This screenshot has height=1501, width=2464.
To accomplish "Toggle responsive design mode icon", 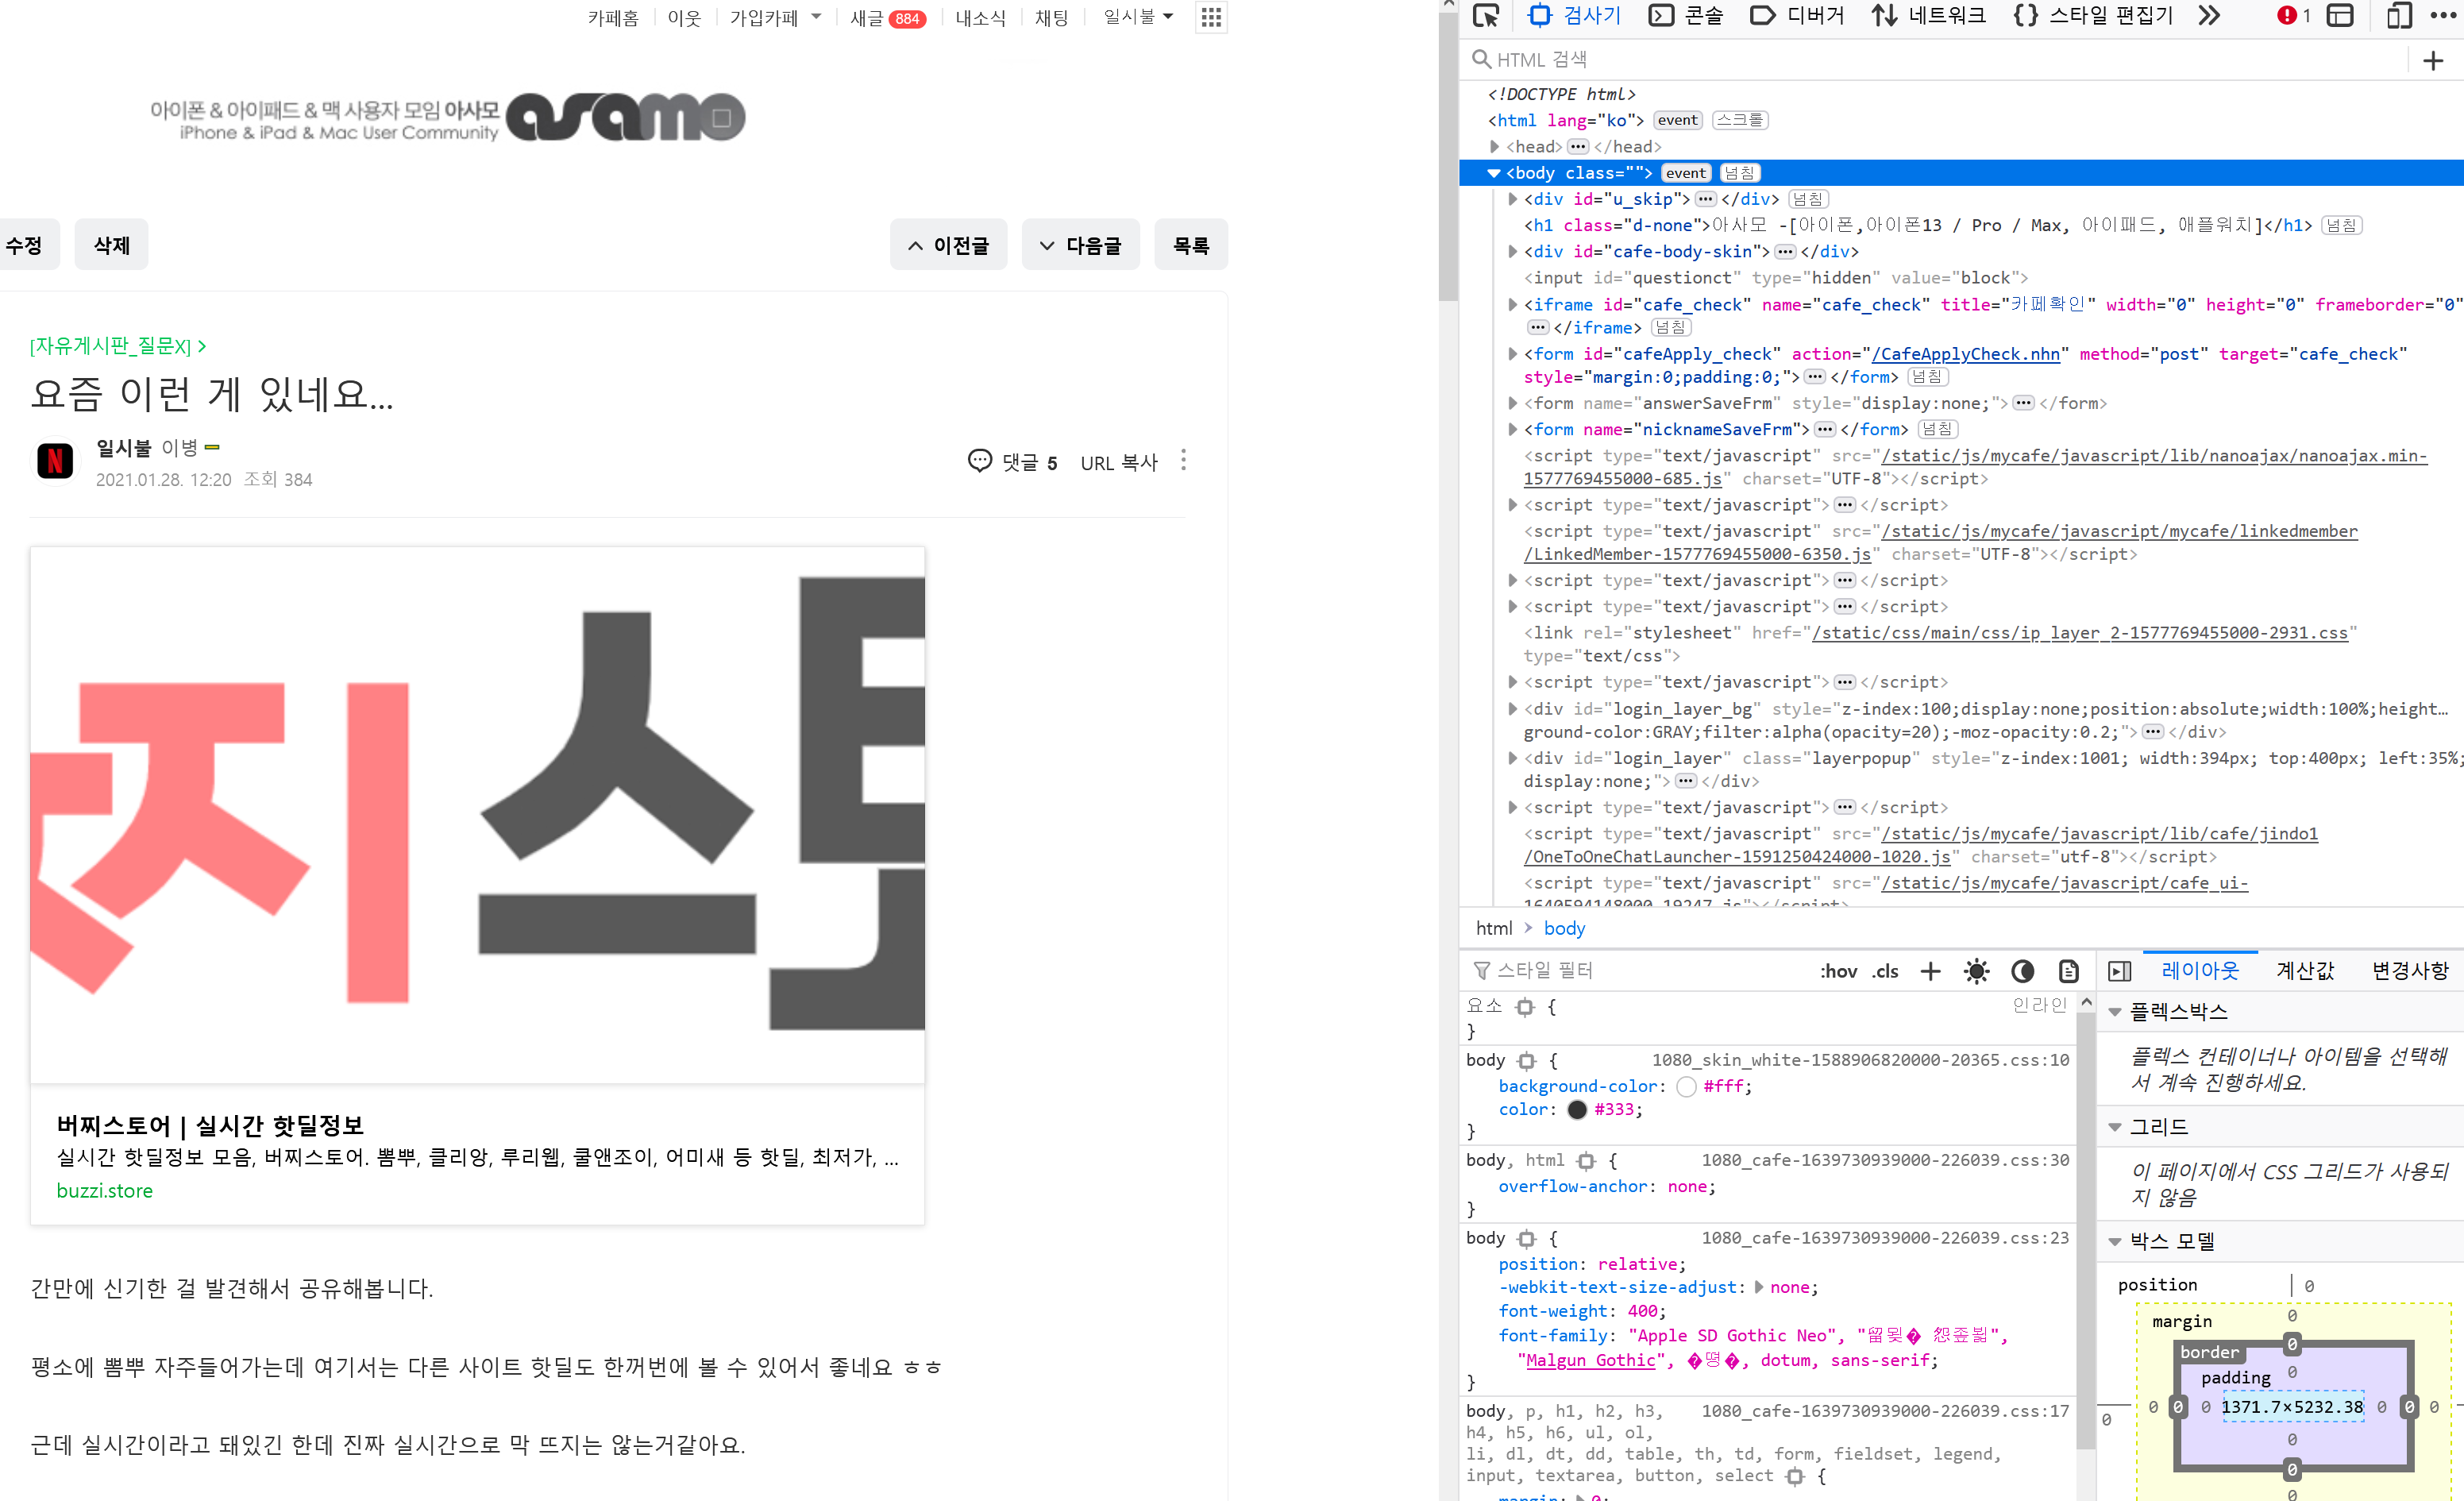I will (x=2399, y=16).
